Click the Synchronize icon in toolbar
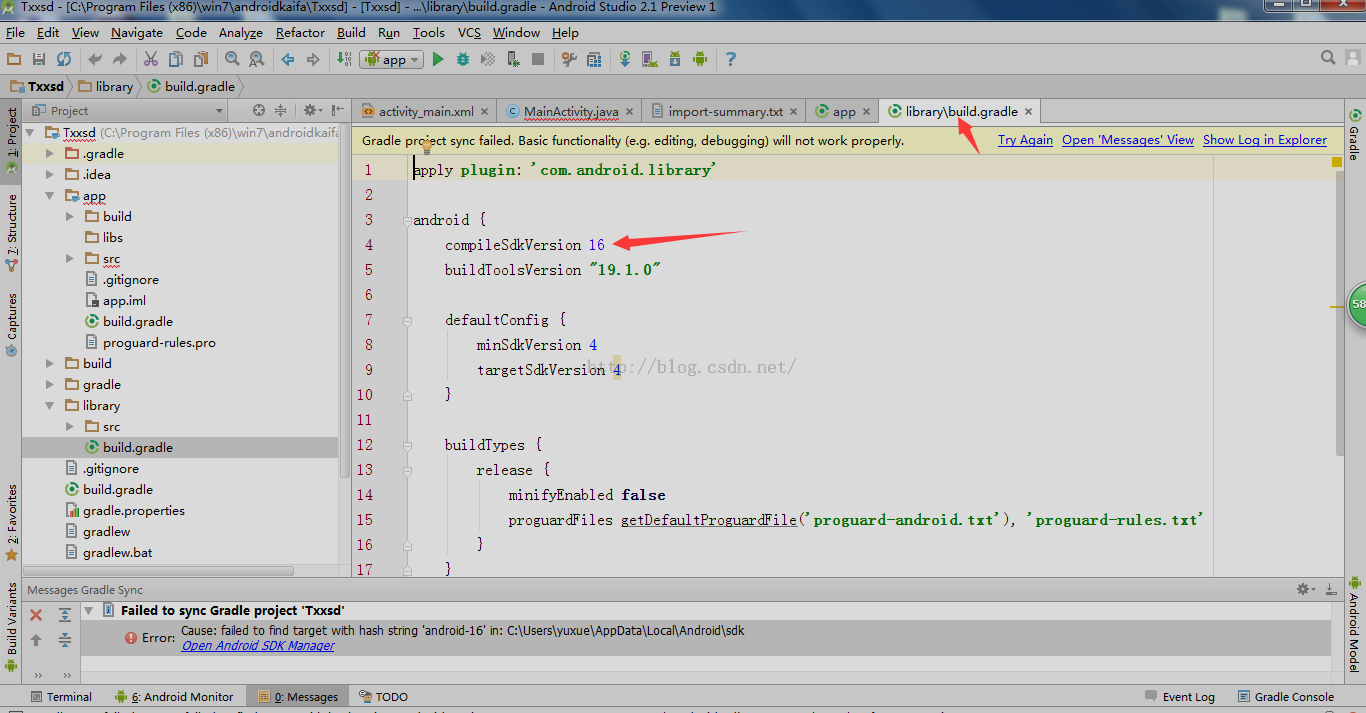 coord(64,60)
